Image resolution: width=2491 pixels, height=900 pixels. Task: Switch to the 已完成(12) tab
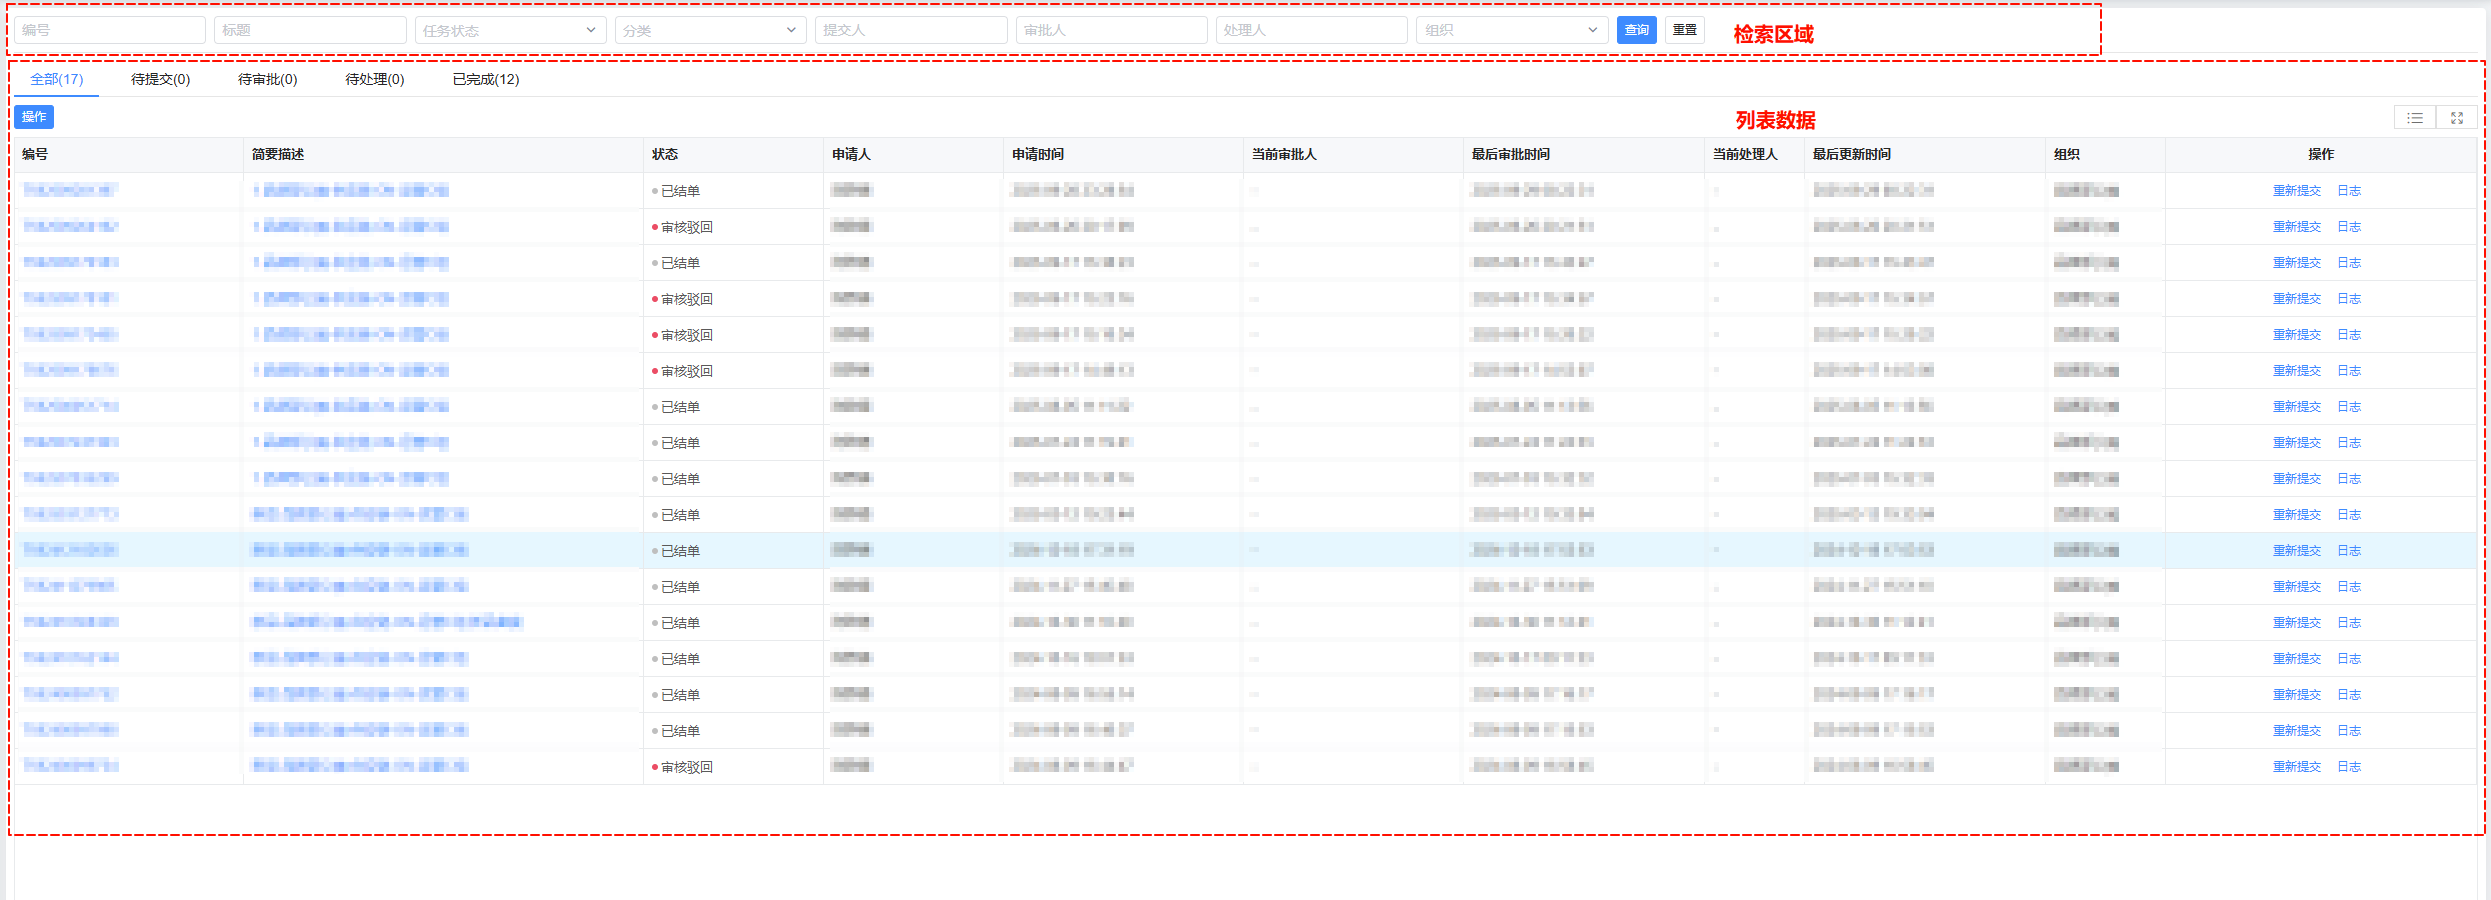(486, 79)
